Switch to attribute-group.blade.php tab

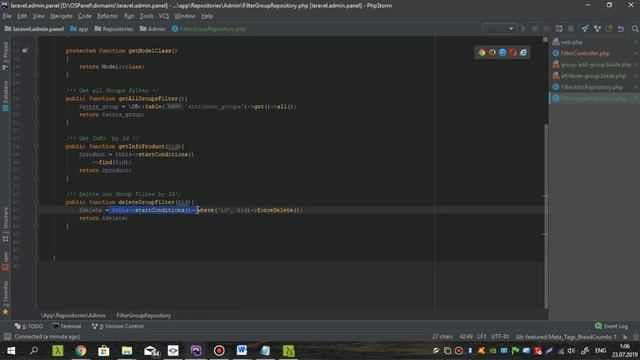(x=593, y=76)
